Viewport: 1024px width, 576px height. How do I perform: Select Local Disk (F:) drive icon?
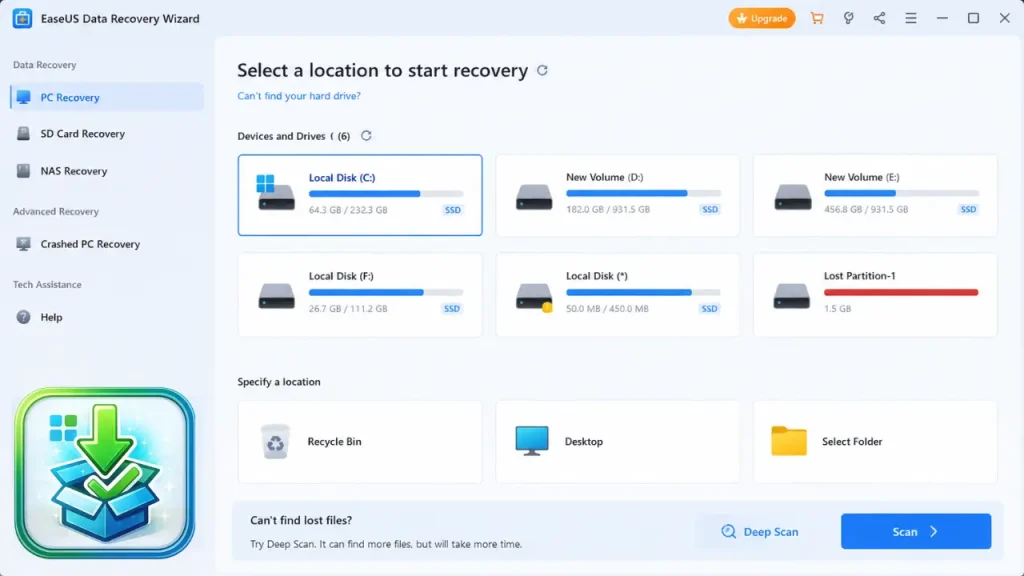pos(276,295)
